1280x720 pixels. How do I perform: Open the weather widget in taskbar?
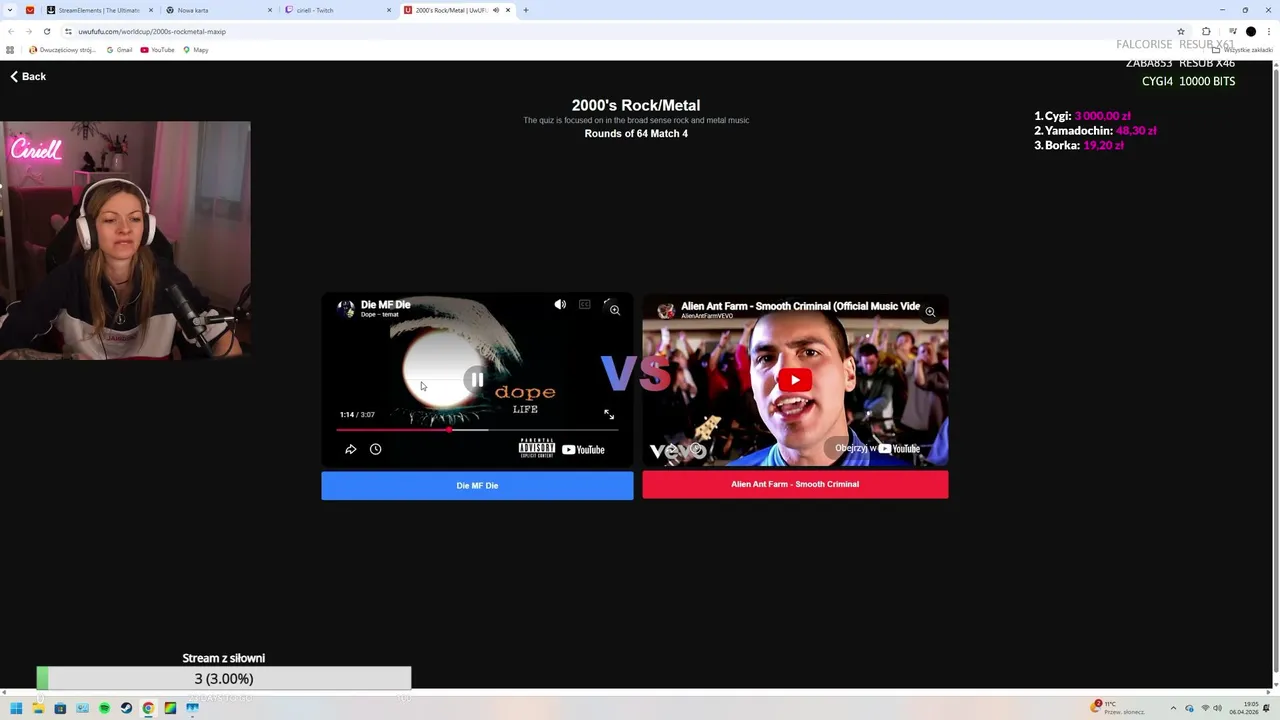coord(1119,708)
